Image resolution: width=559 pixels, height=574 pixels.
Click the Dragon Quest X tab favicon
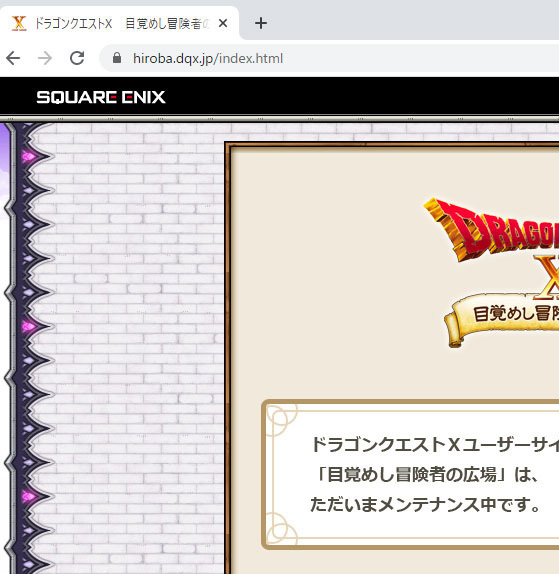pyautogui.click(x=19, y=23)
